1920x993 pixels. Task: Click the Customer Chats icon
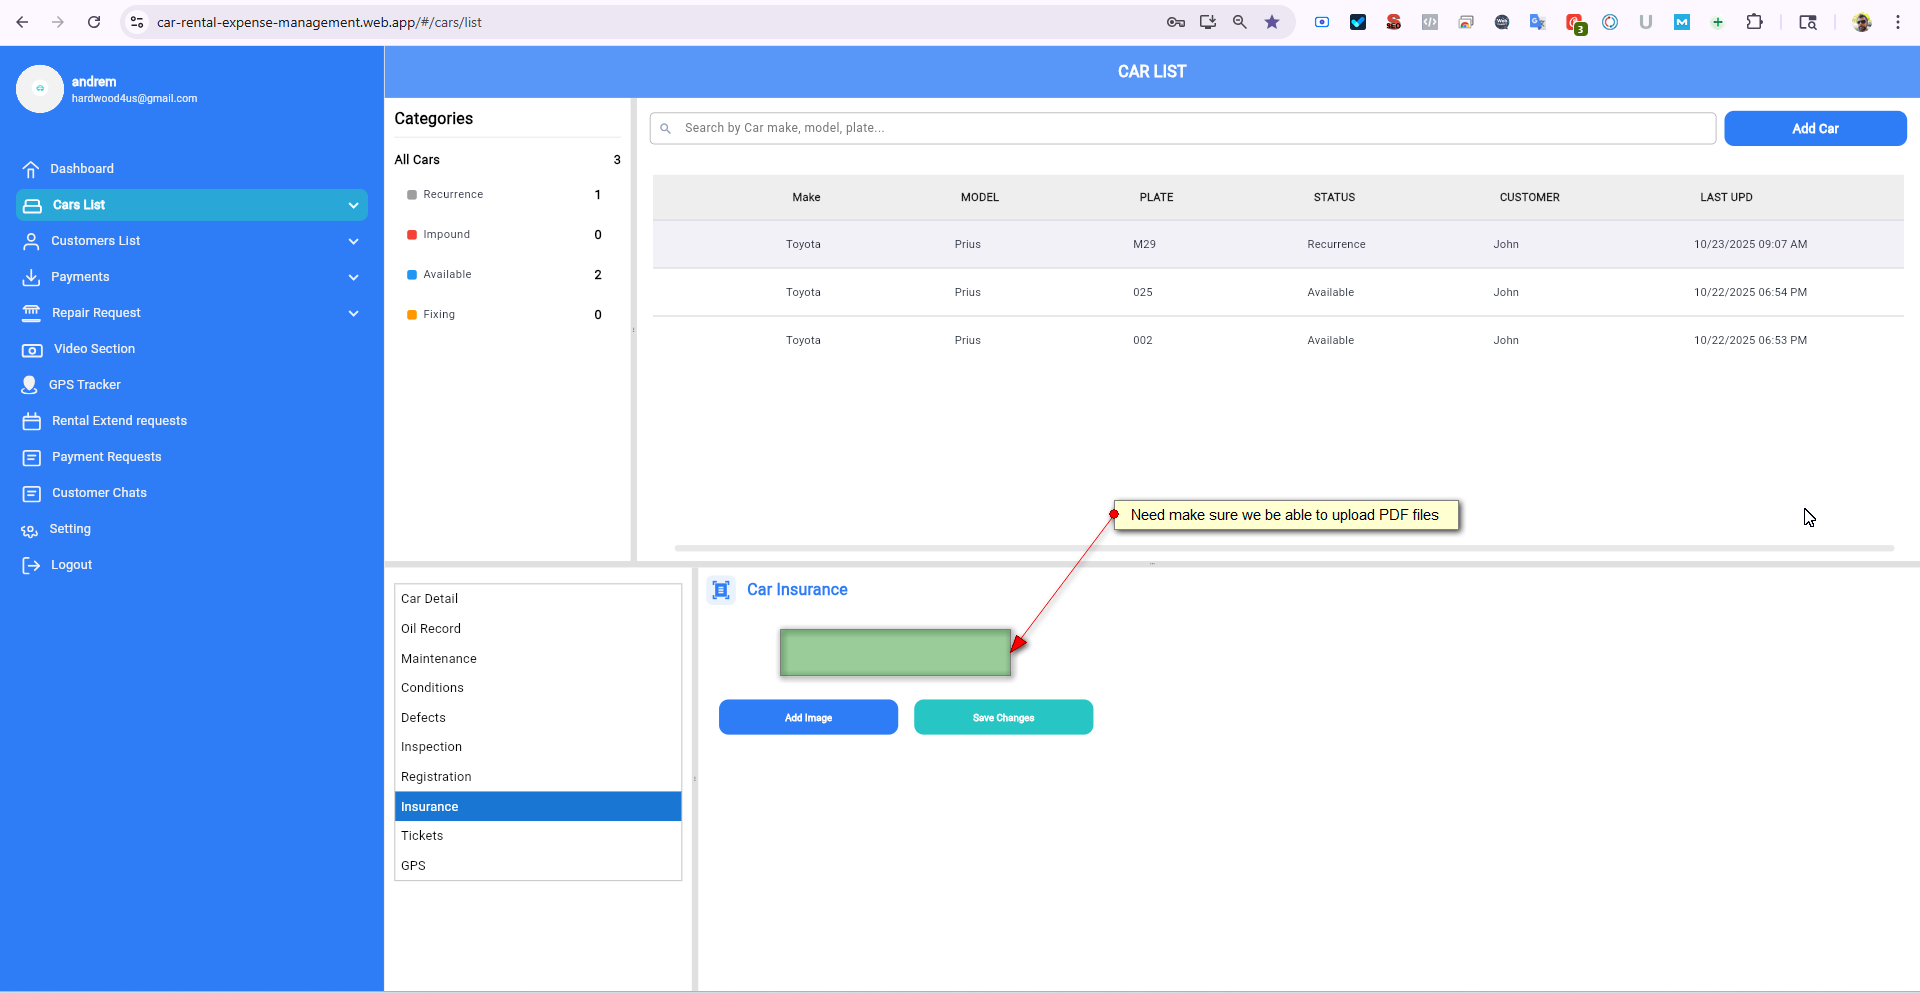(31, 493)
